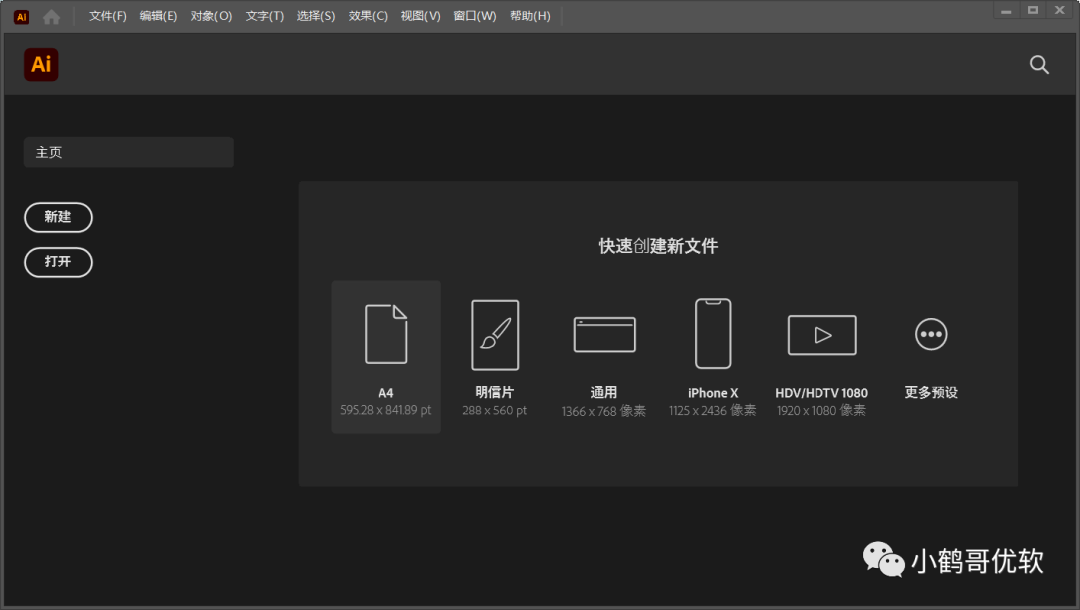Select the 通用 web preset icon
The width and height of the screenshot is (1080, 610).
coord(604,333)
